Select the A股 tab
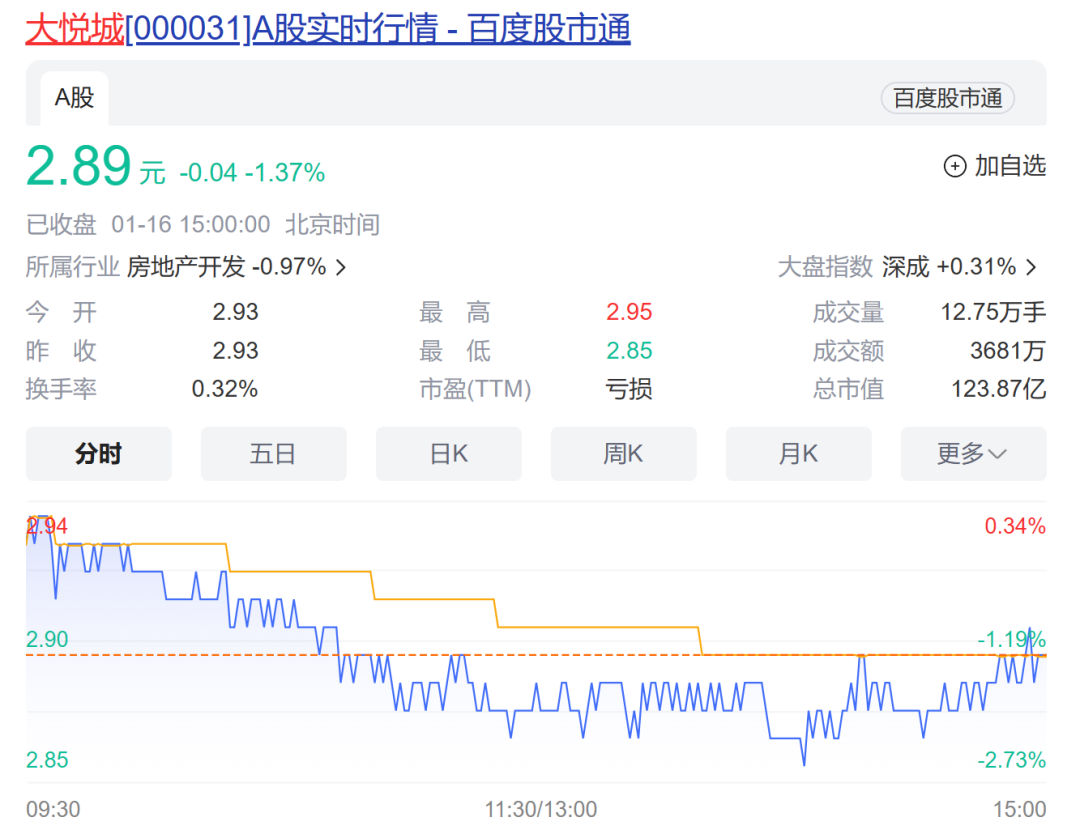The width and height of the screenshot is (1080, 830). (x=74, y=98)
